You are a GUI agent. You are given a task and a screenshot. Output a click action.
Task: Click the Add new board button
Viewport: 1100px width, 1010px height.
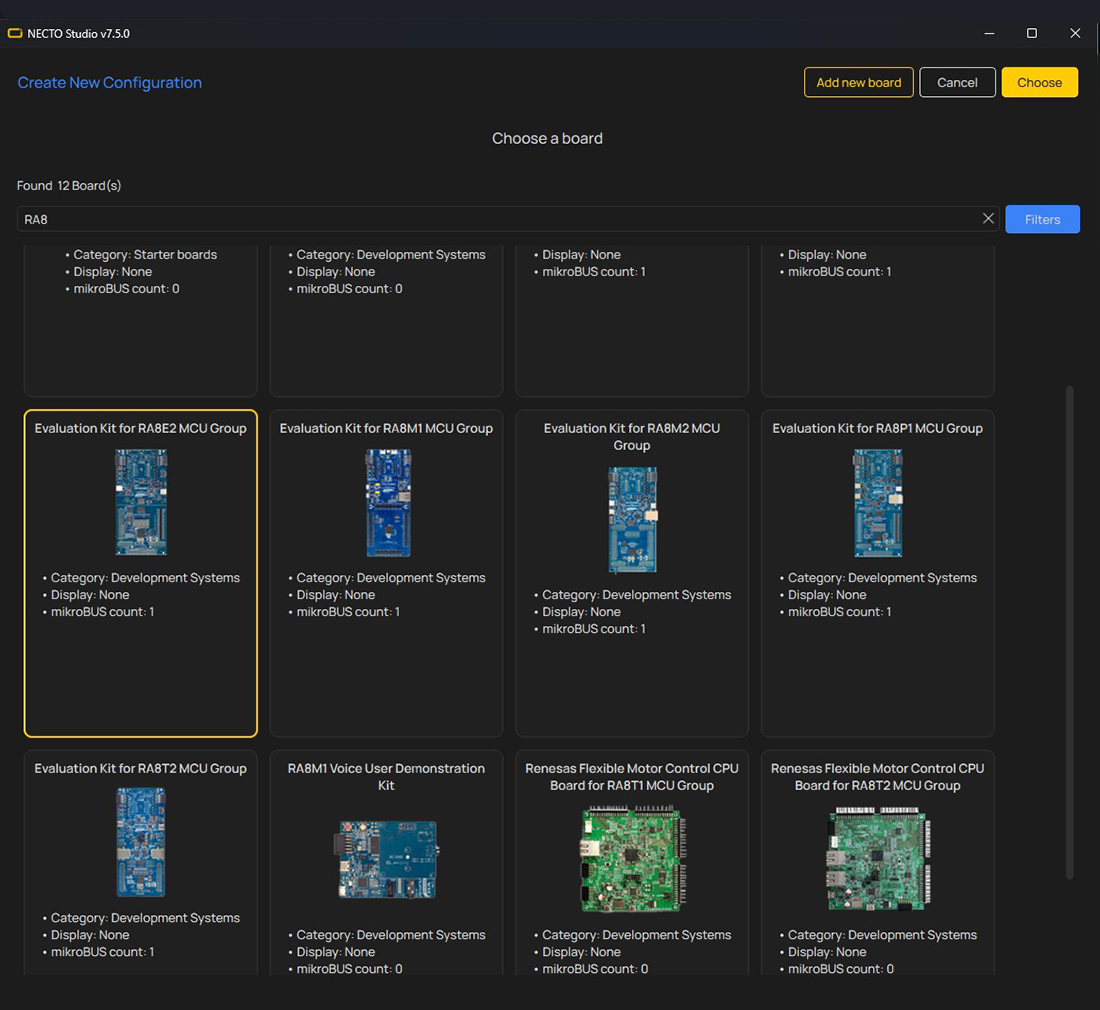[858, 83]
